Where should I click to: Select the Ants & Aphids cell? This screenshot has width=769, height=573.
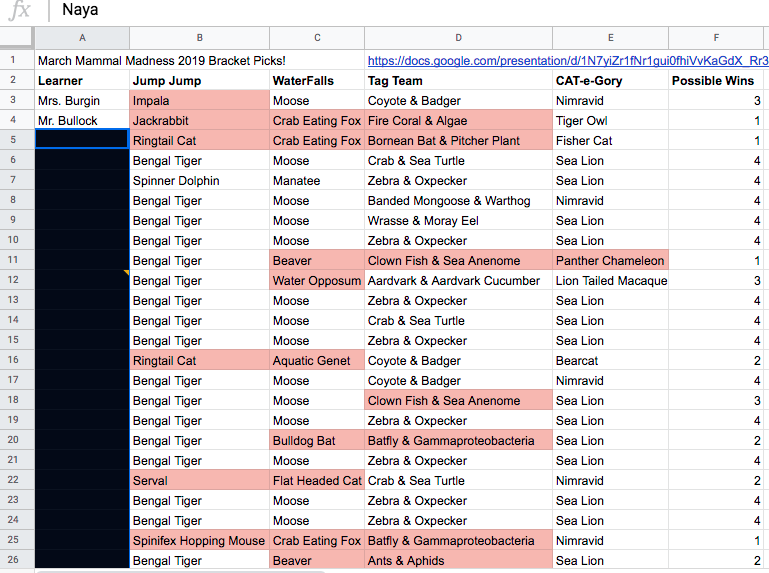click(459, 561)
